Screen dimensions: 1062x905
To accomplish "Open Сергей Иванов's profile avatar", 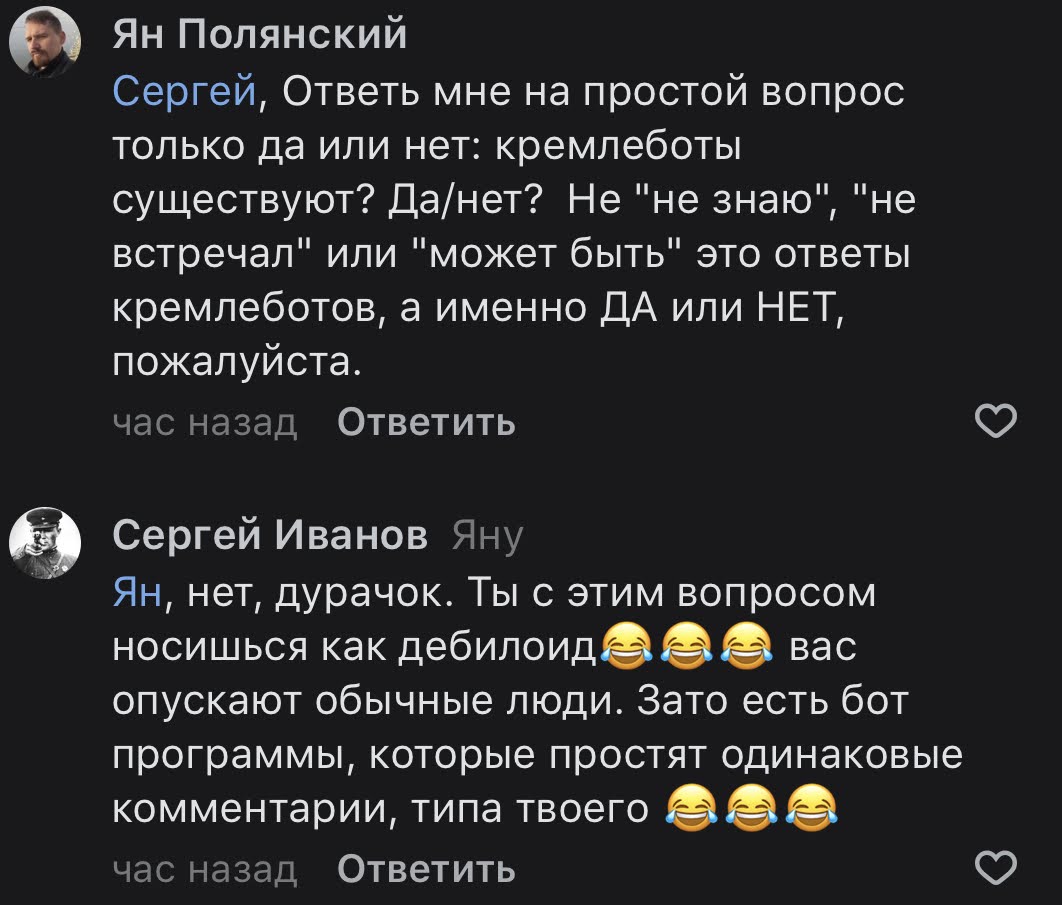I will (46, 540).
